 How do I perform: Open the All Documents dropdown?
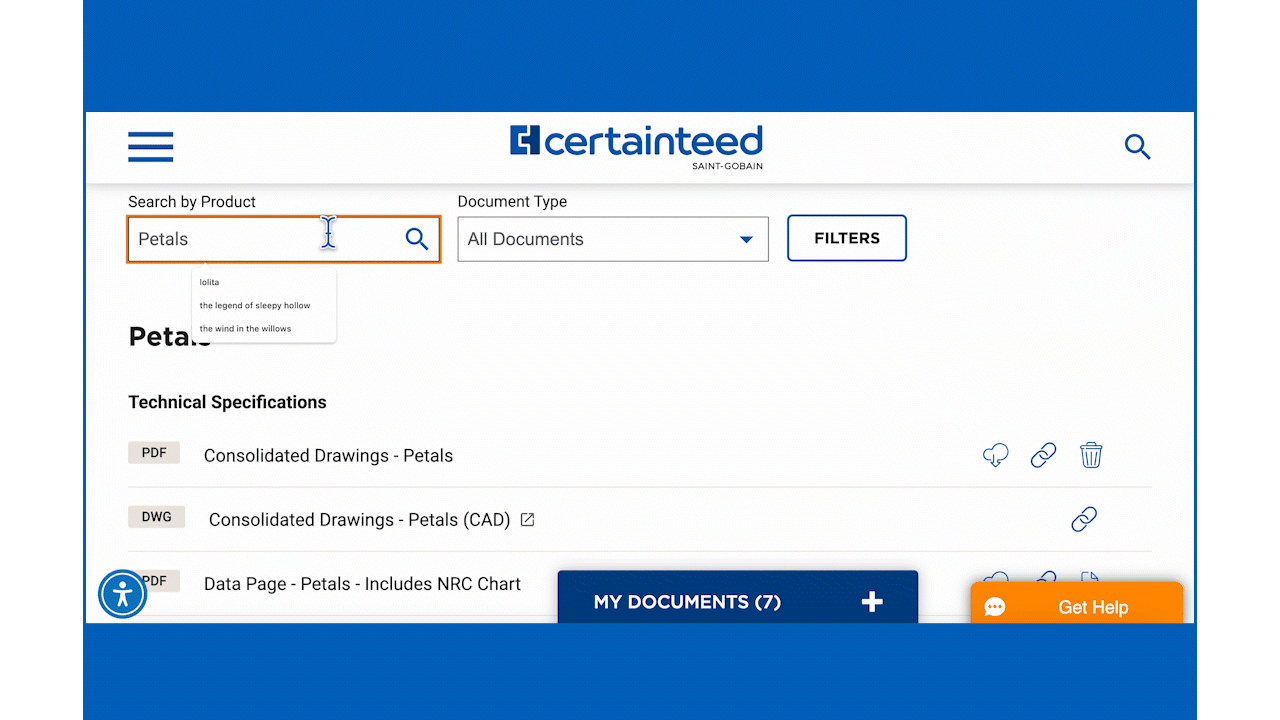tap(612, 239)
